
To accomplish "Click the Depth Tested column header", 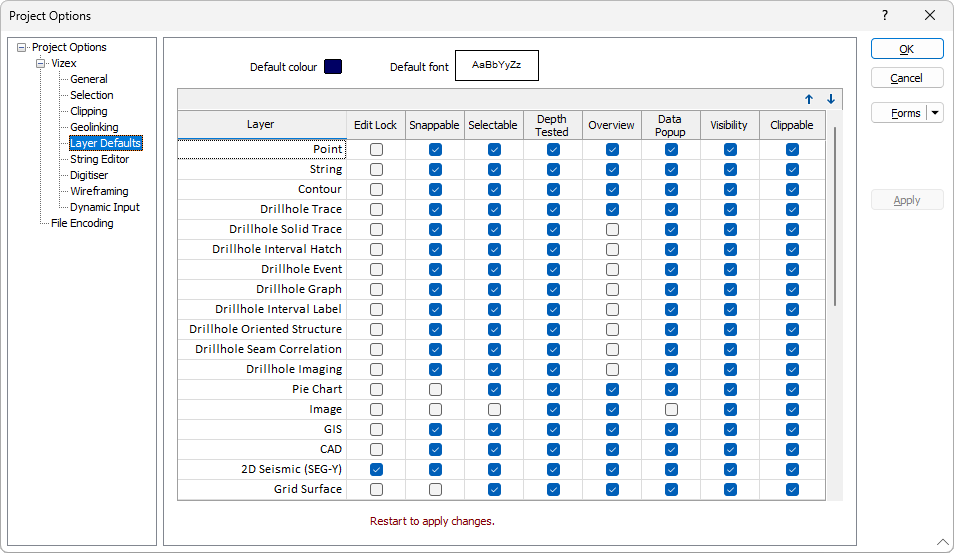I will click(552, 125).
